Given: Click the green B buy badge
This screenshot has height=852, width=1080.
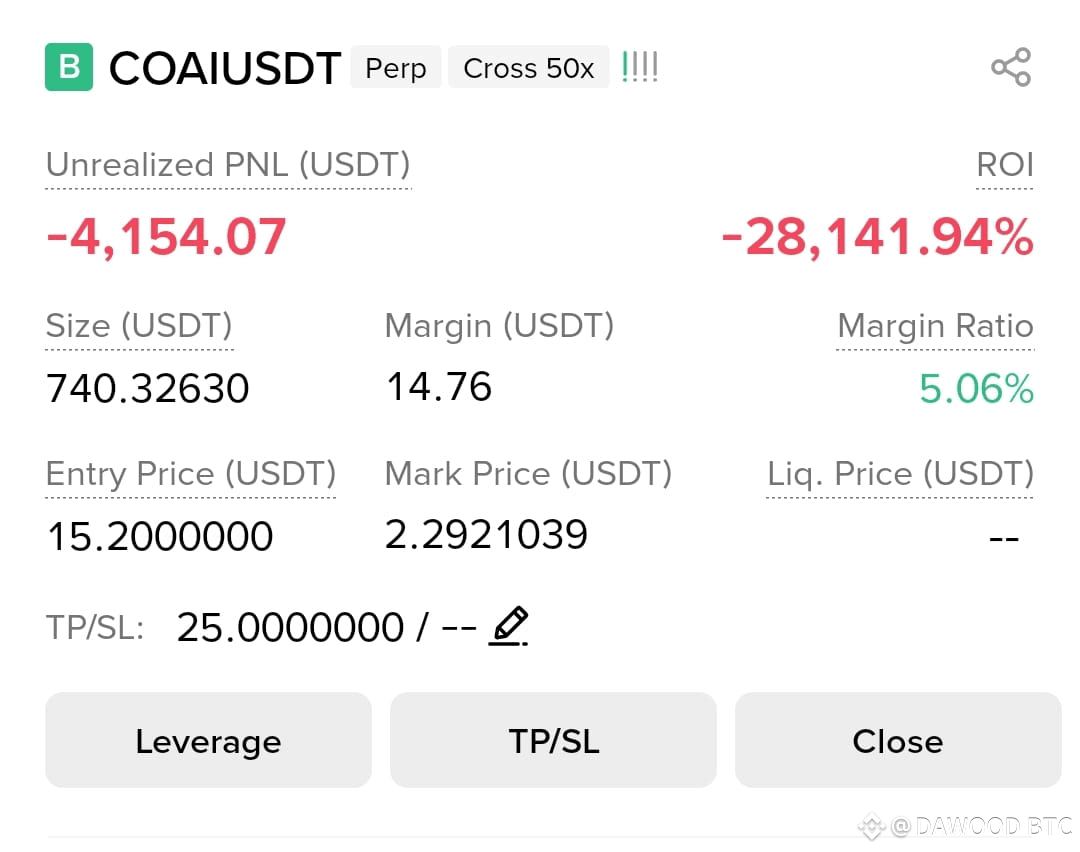Looking at the screenshot, I should click(69, 67).
